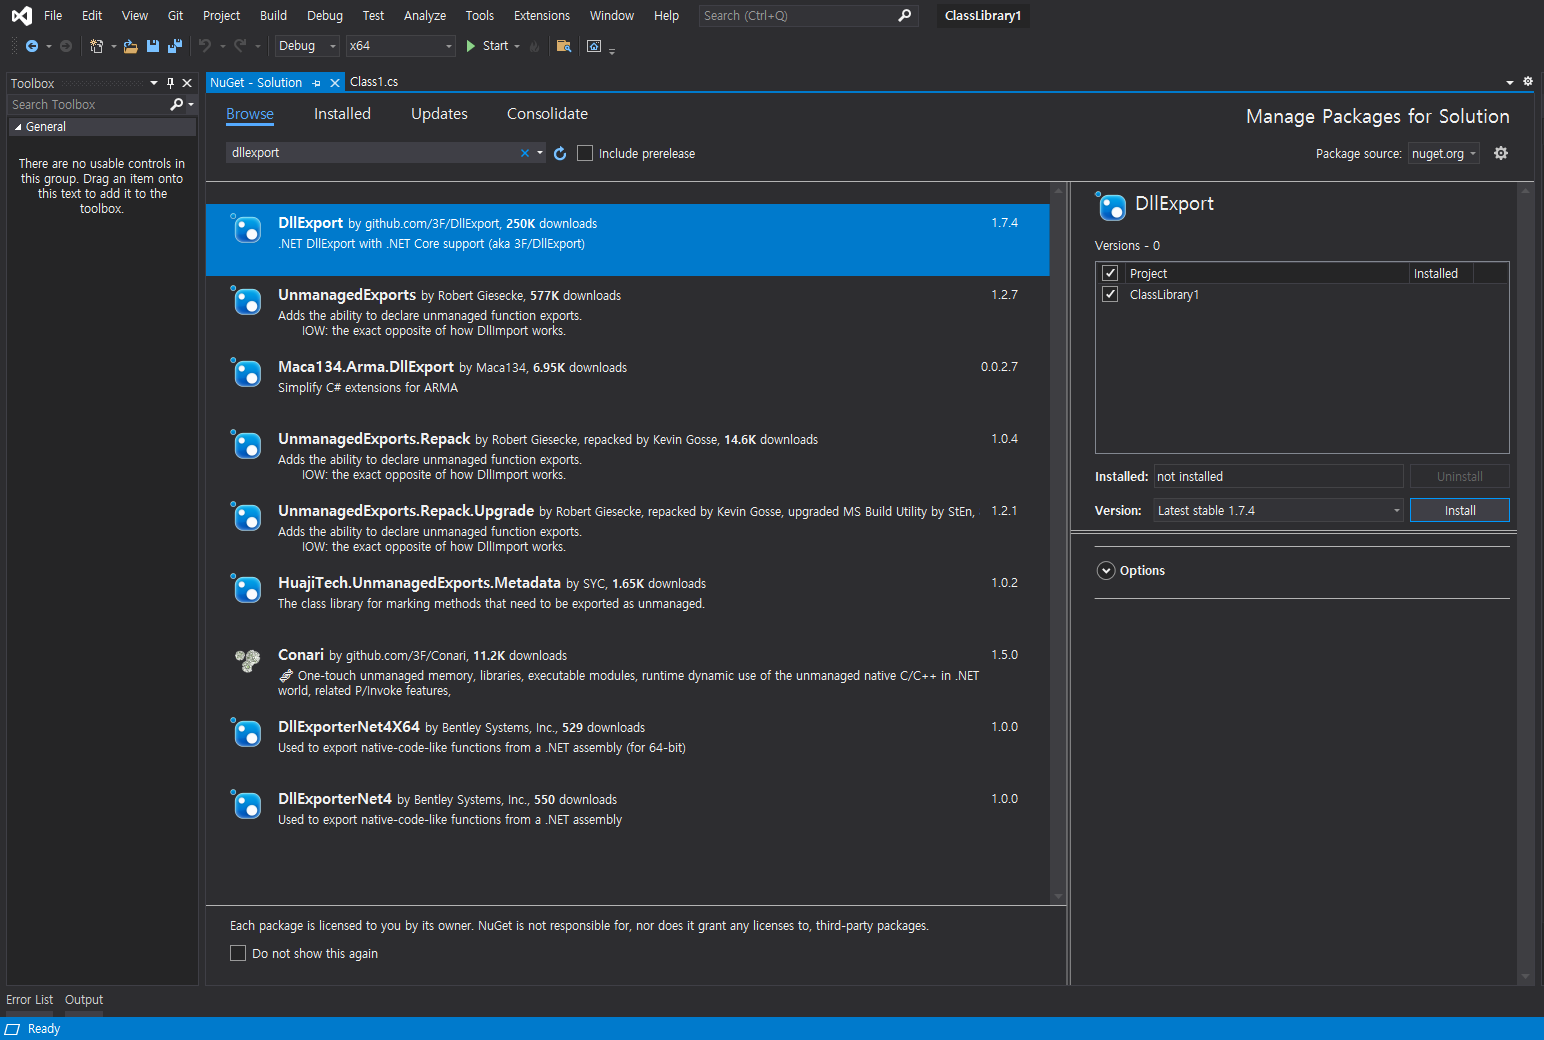1544x1040 pixels.
Task: Expand the Start button dropdown arrow
Action: coord(517,46)
